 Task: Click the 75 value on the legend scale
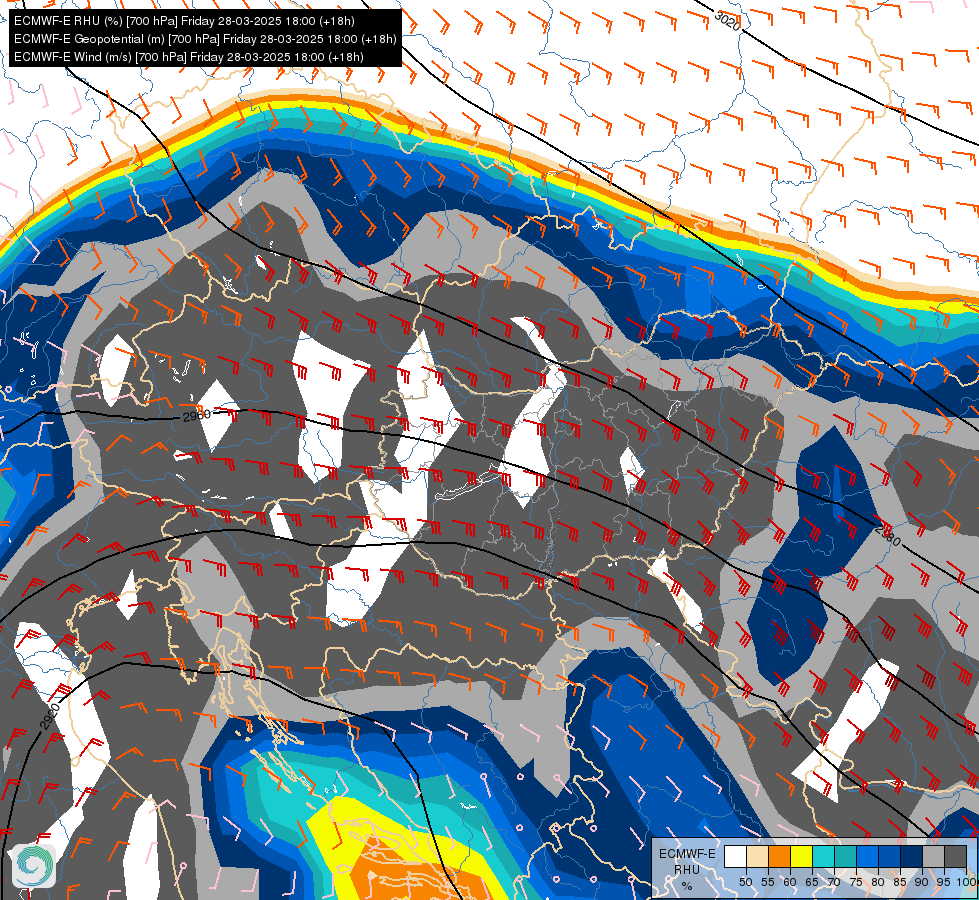tap(856, 882)
